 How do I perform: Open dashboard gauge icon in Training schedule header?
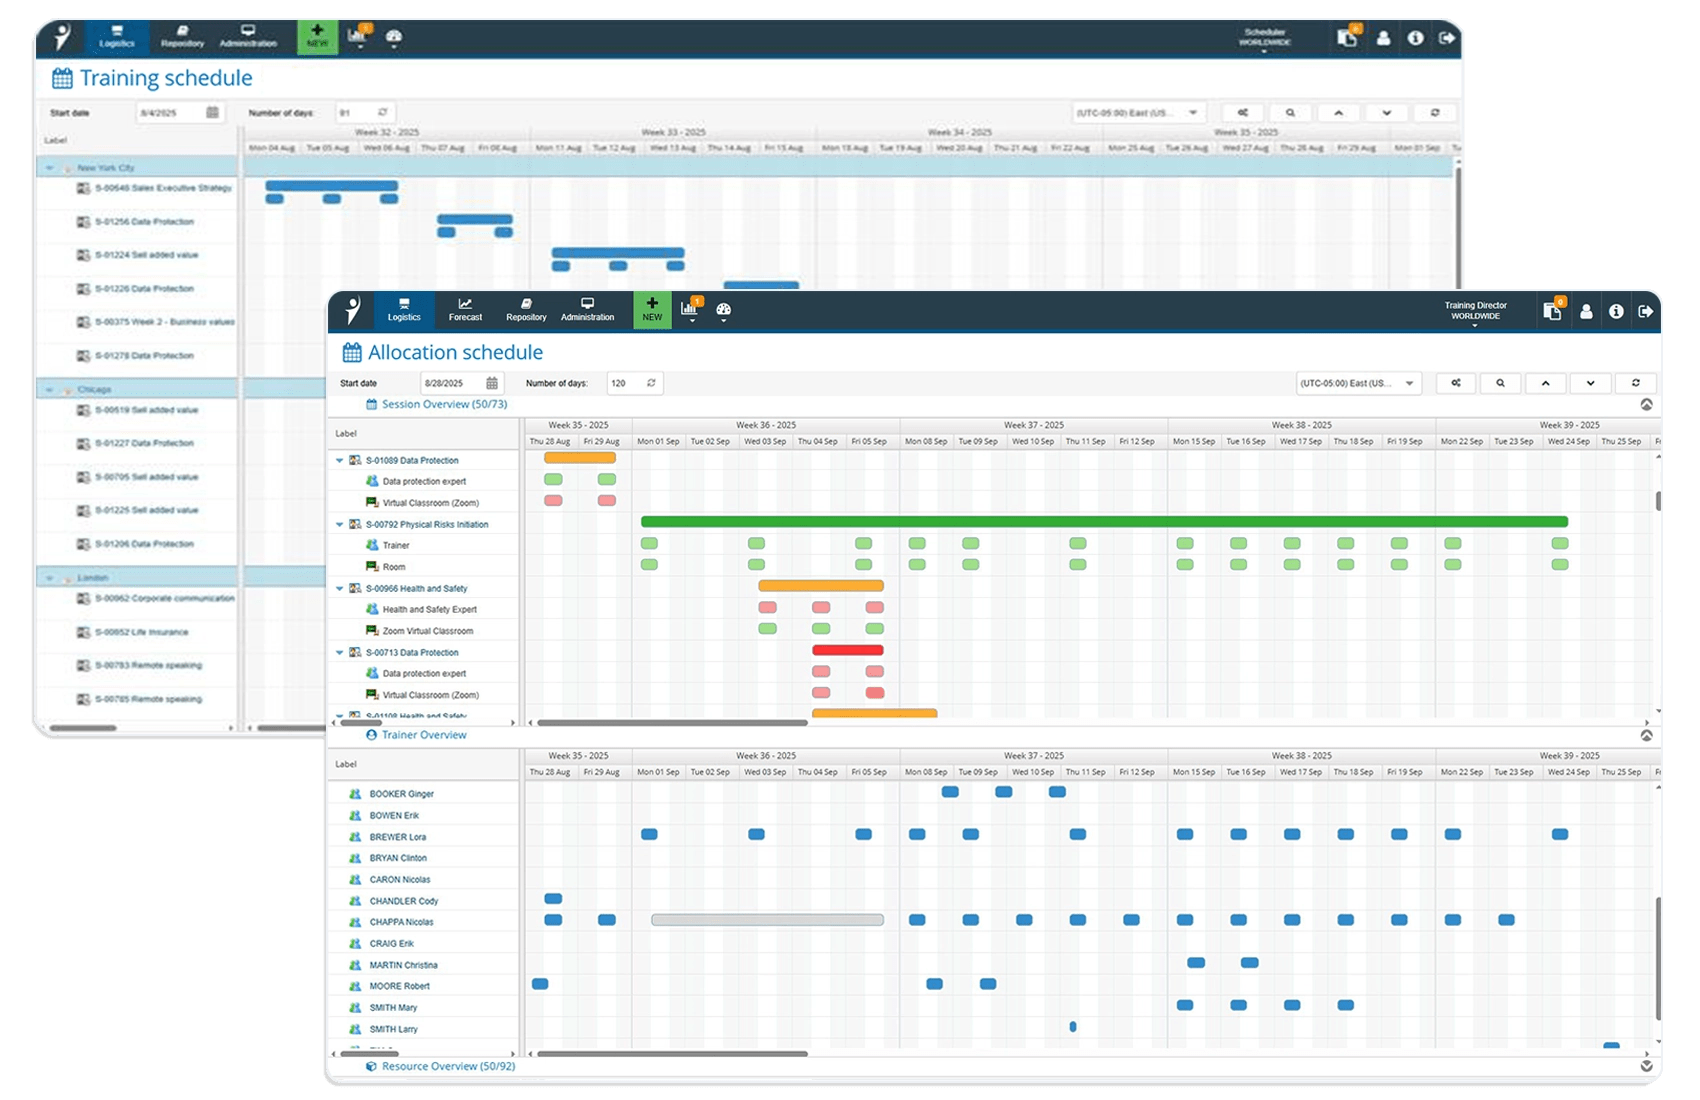click(x=394, y=37)
